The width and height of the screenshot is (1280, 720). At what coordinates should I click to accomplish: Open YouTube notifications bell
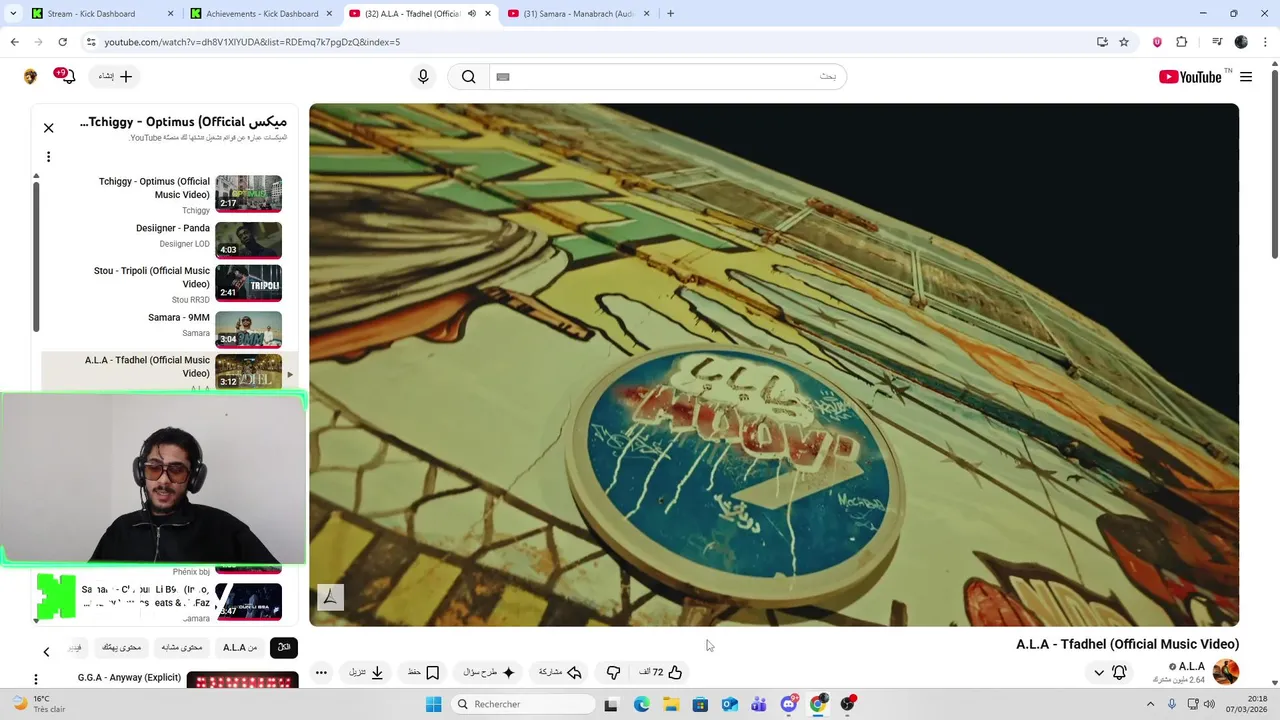pos(69,77)
